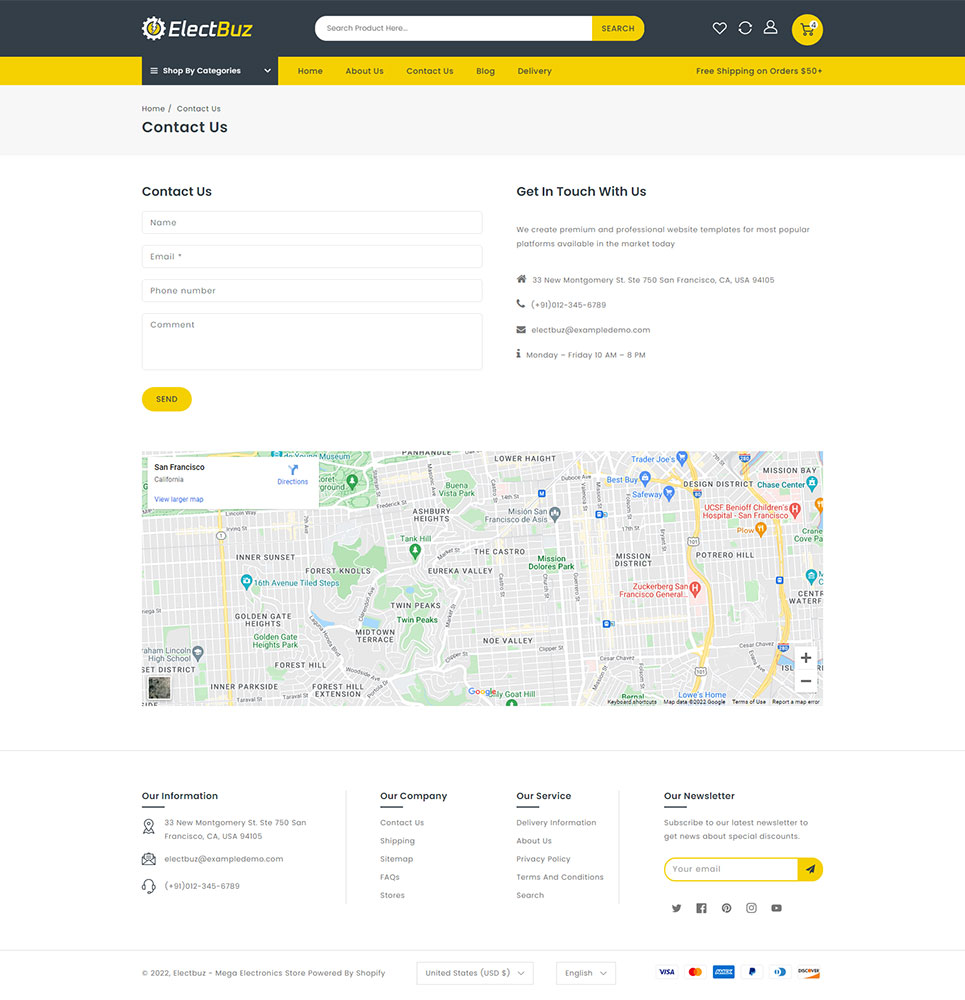
Task: Focus the Phone number input field
Action: pyautogui.click(x=312, y=290)
